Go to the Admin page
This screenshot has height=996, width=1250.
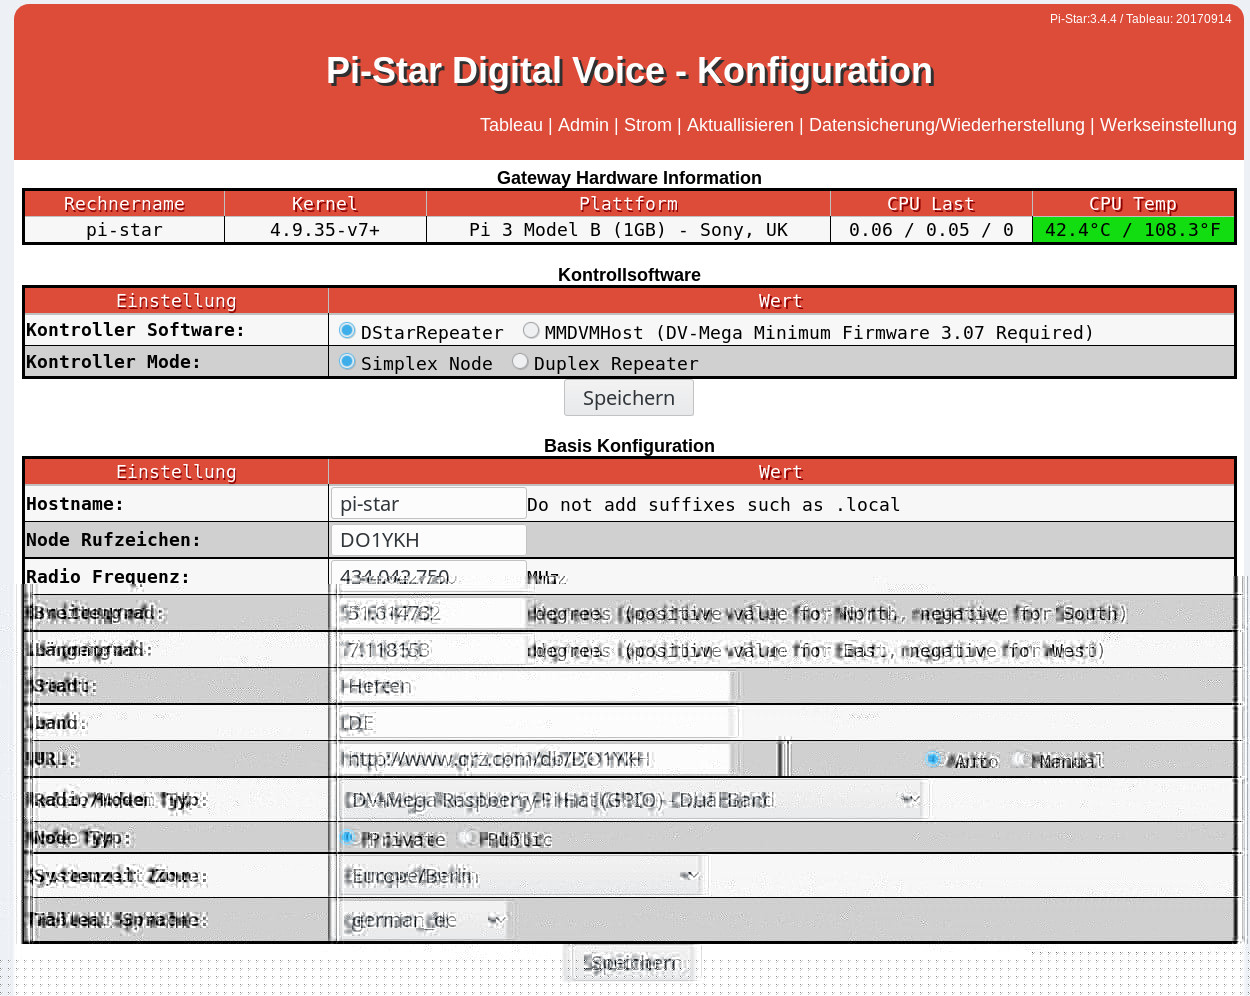pos(583,125)
